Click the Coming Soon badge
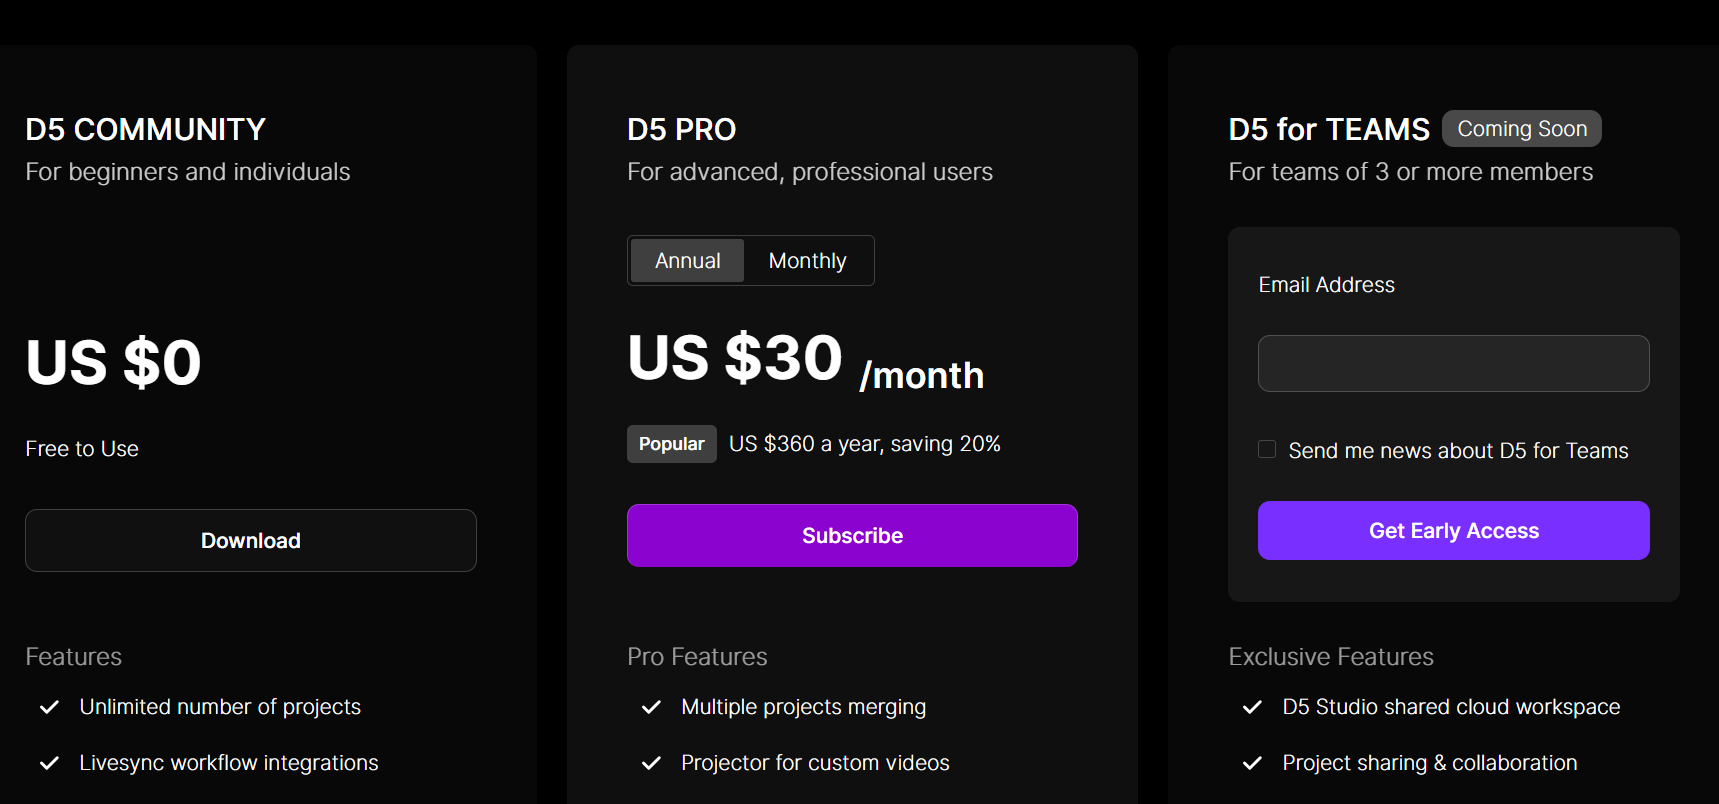 1521,129
